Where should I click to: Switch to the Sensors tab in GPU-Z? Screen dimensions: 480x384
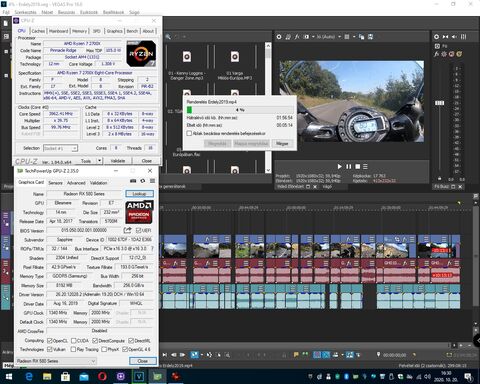[55, 183]
